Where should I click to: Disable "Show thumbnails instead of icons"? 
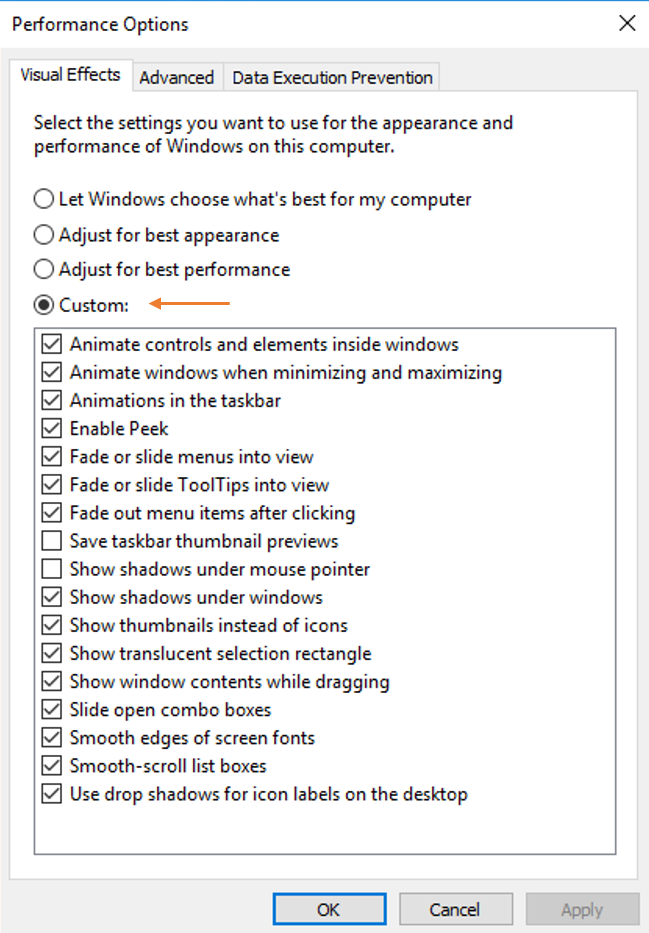point(53,624)
